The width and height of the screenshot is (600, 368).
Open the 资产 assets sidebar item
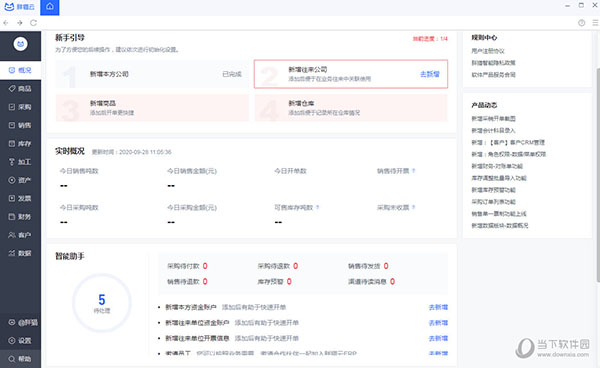(x=20, y=180)
